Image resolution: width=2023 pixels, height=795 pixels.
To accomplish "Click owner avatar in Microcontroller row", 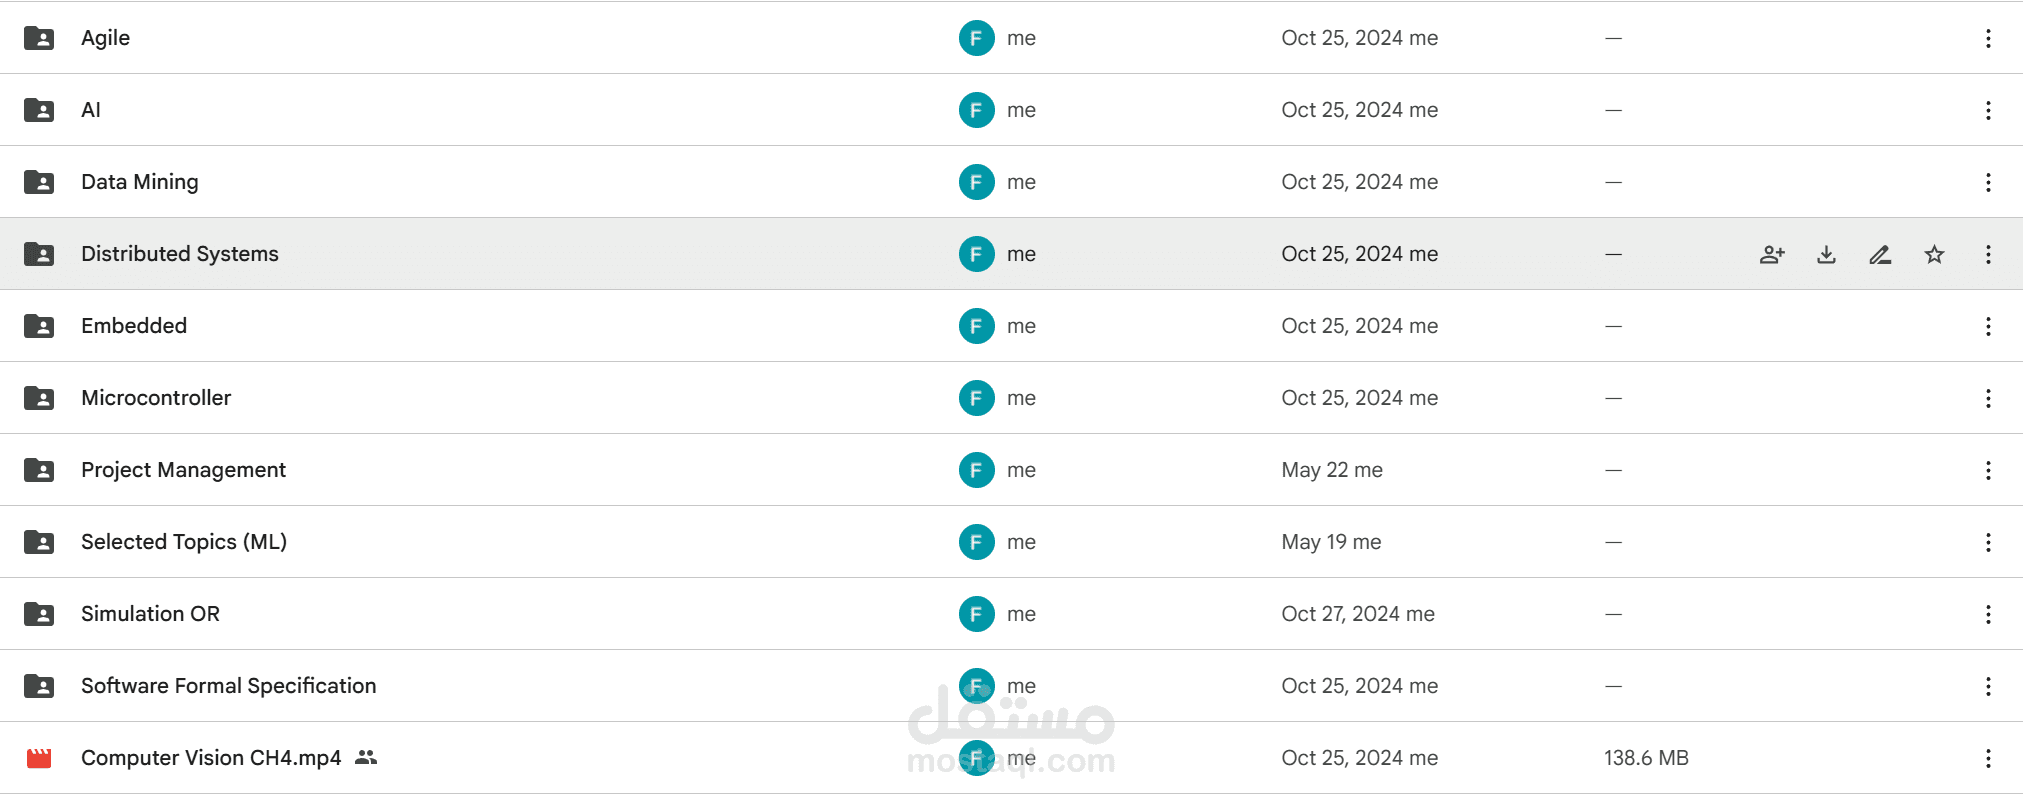I will pyautogui.click(x=976, y=398).
